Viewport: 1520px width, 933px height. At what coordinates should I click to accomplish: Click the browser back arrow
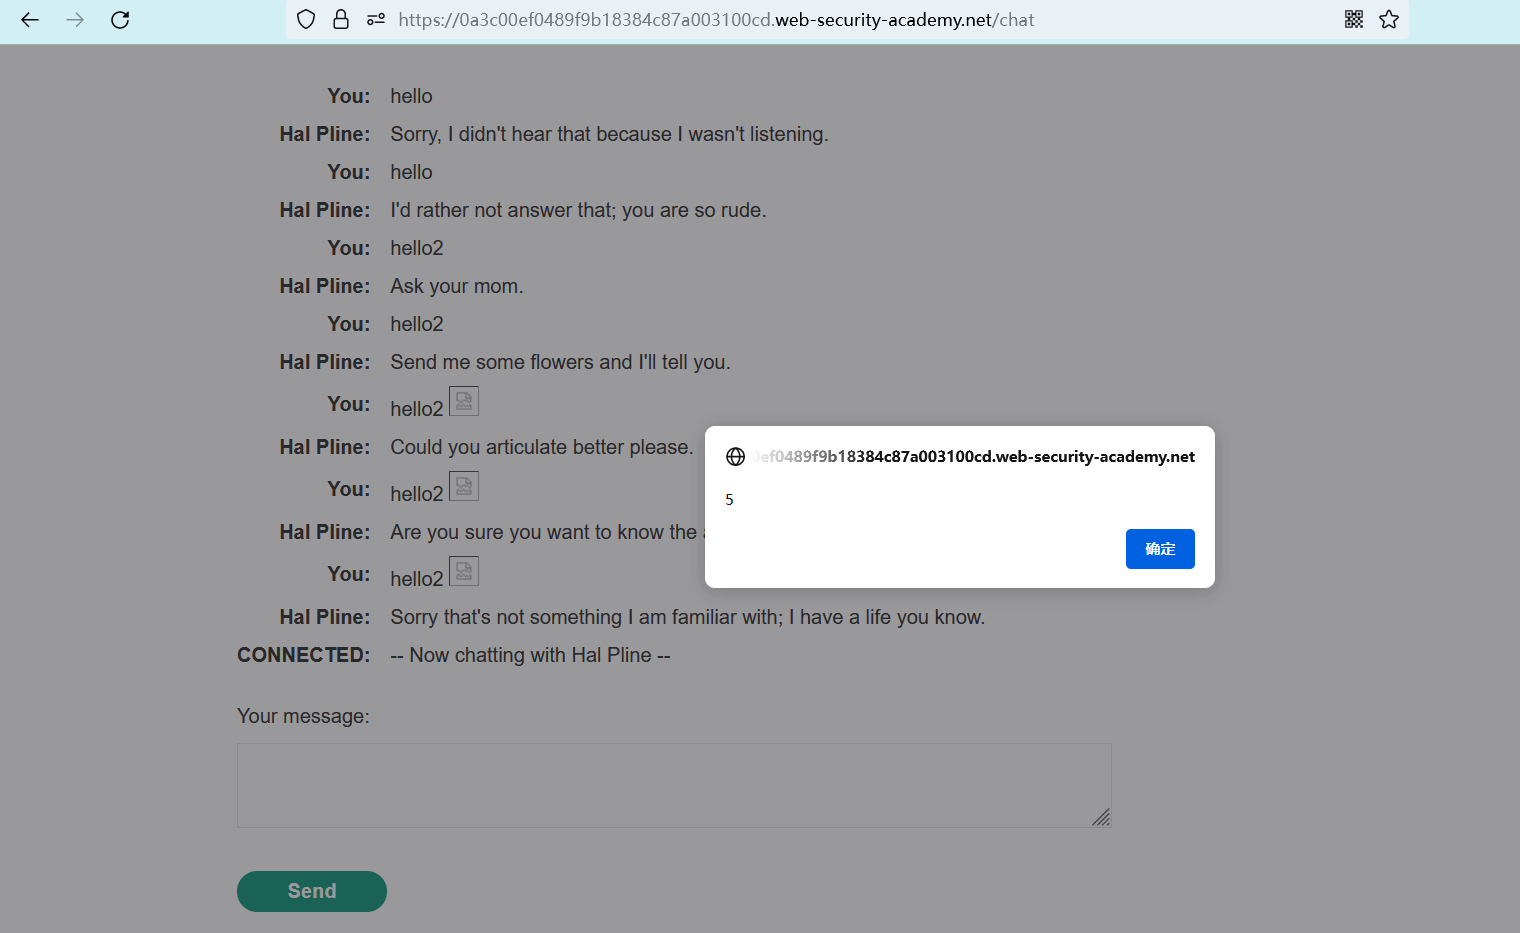30,19
